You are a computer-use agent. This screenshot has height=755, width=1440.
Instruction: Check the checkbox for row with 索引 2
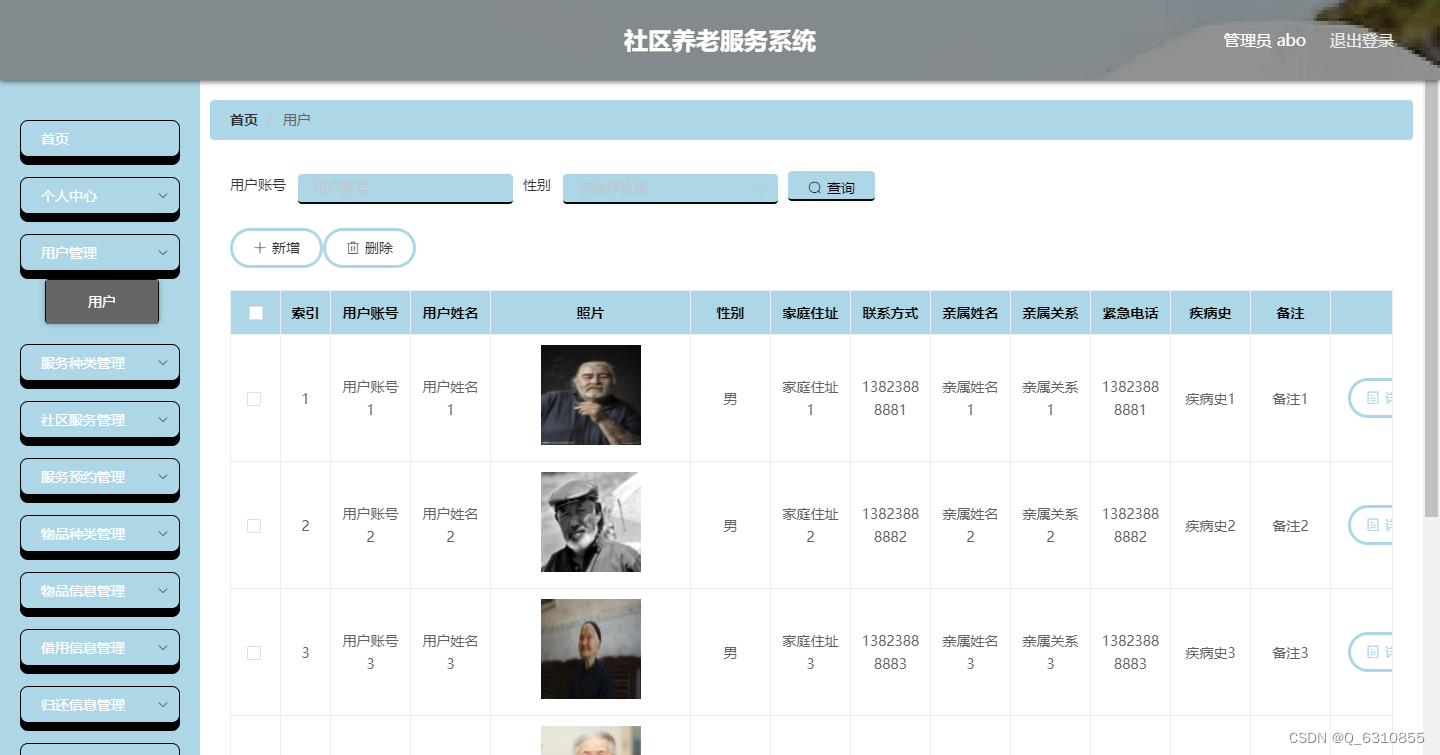click(x=254, y=525)
